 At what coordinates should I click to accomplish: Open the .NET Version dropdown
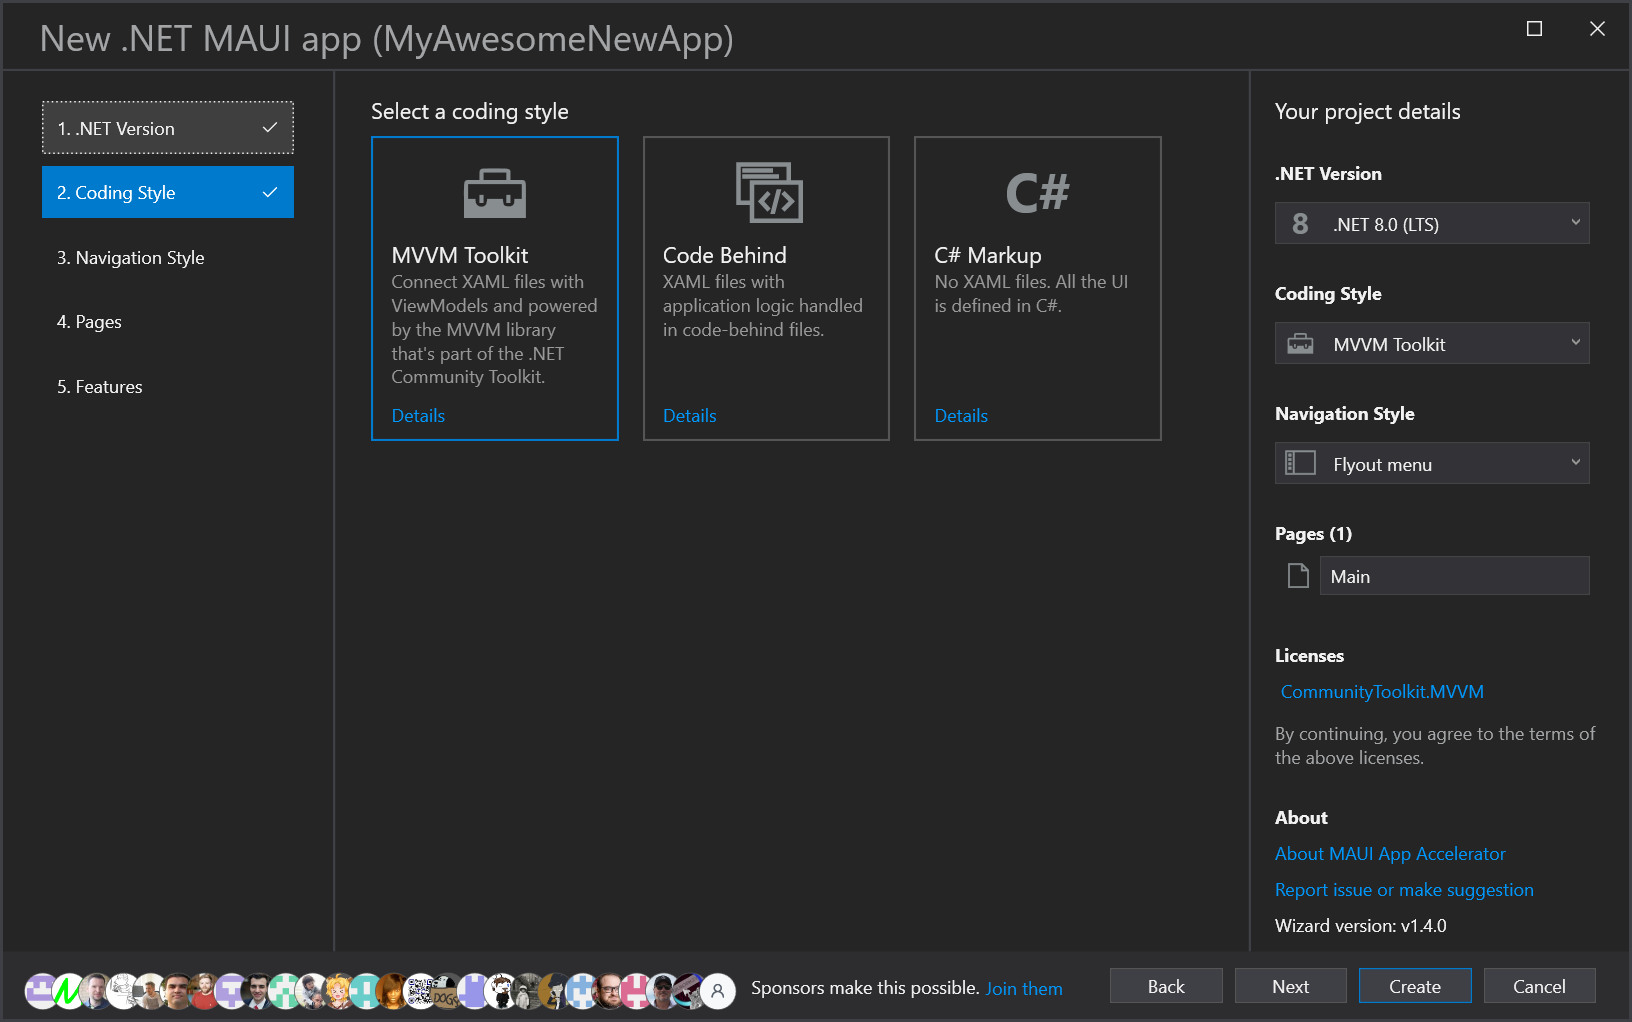[x=1432, y=223]
